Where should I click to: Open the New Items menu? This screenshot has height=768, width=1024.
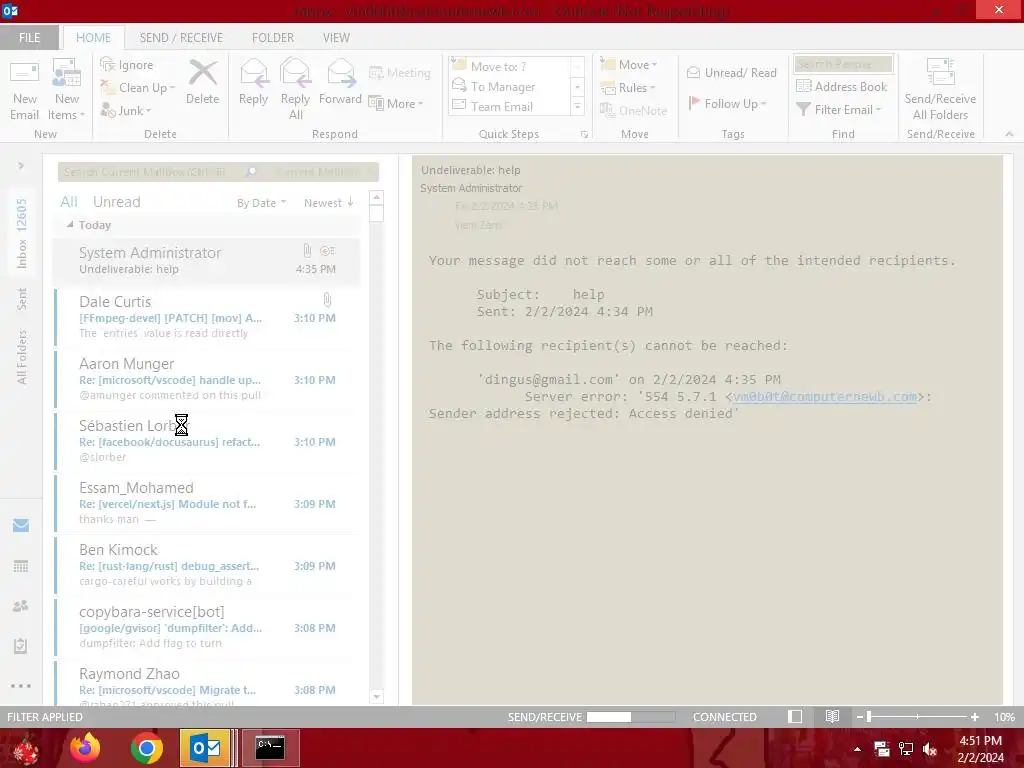[x=67, y=89]
